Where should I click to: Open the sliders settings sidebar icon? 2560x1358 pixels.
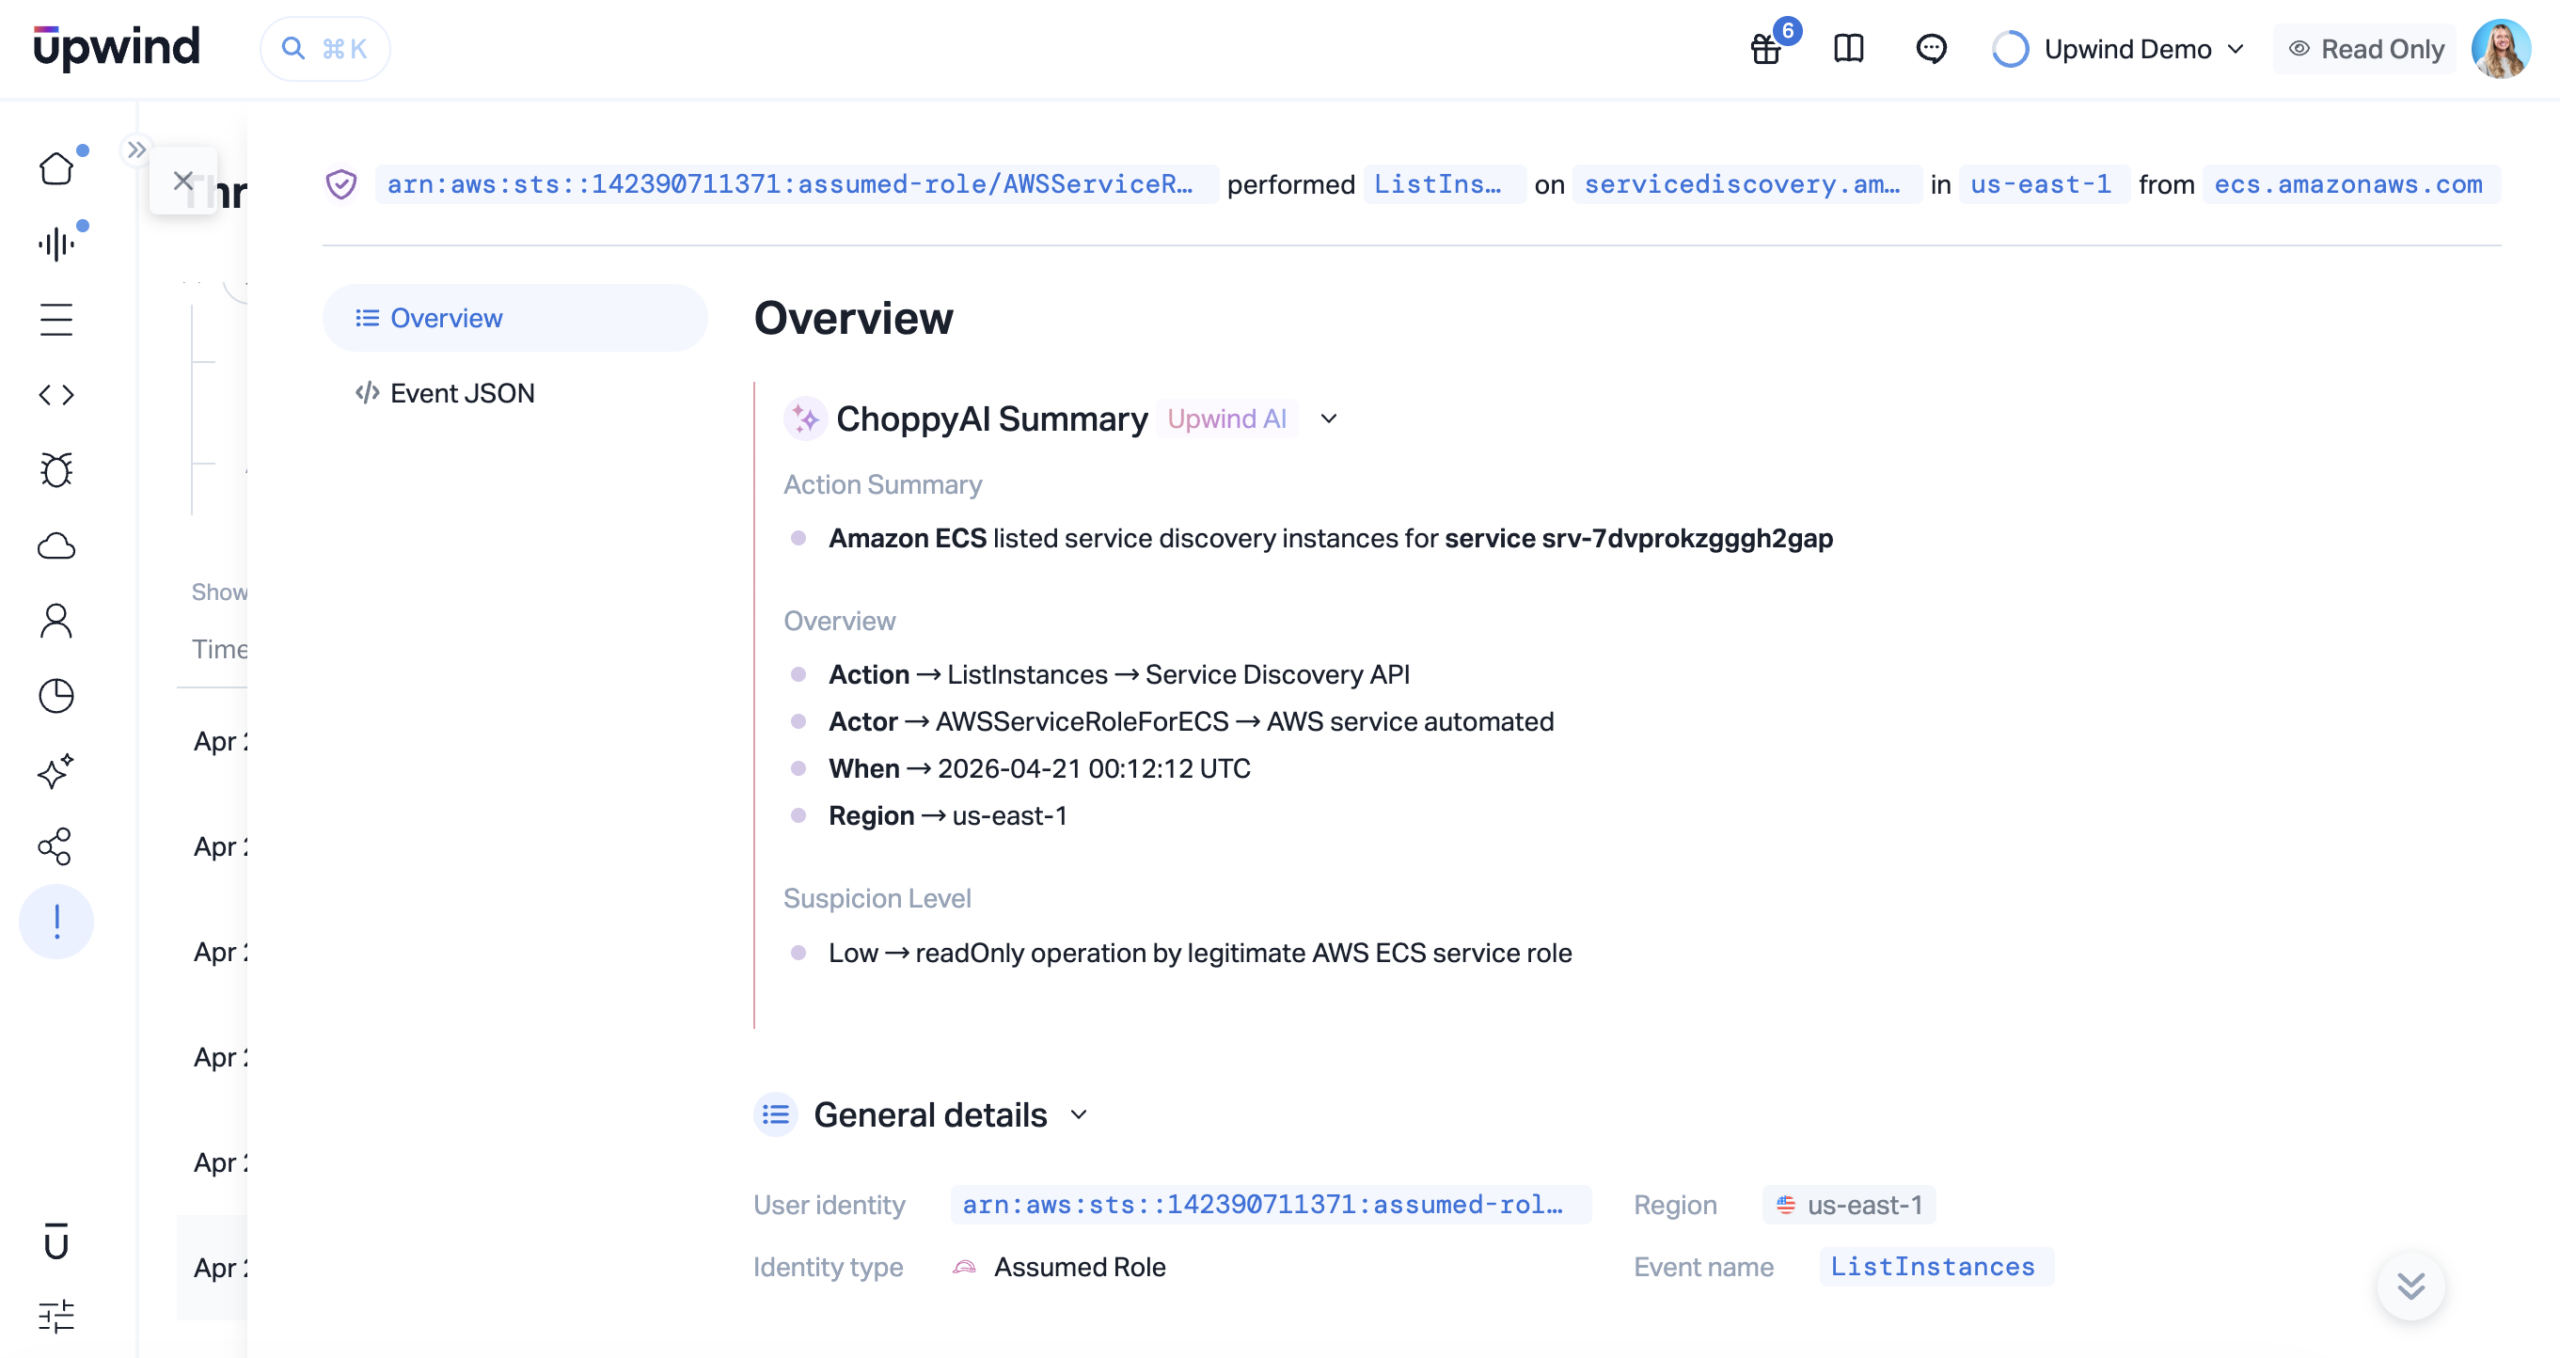point(57,1316)
